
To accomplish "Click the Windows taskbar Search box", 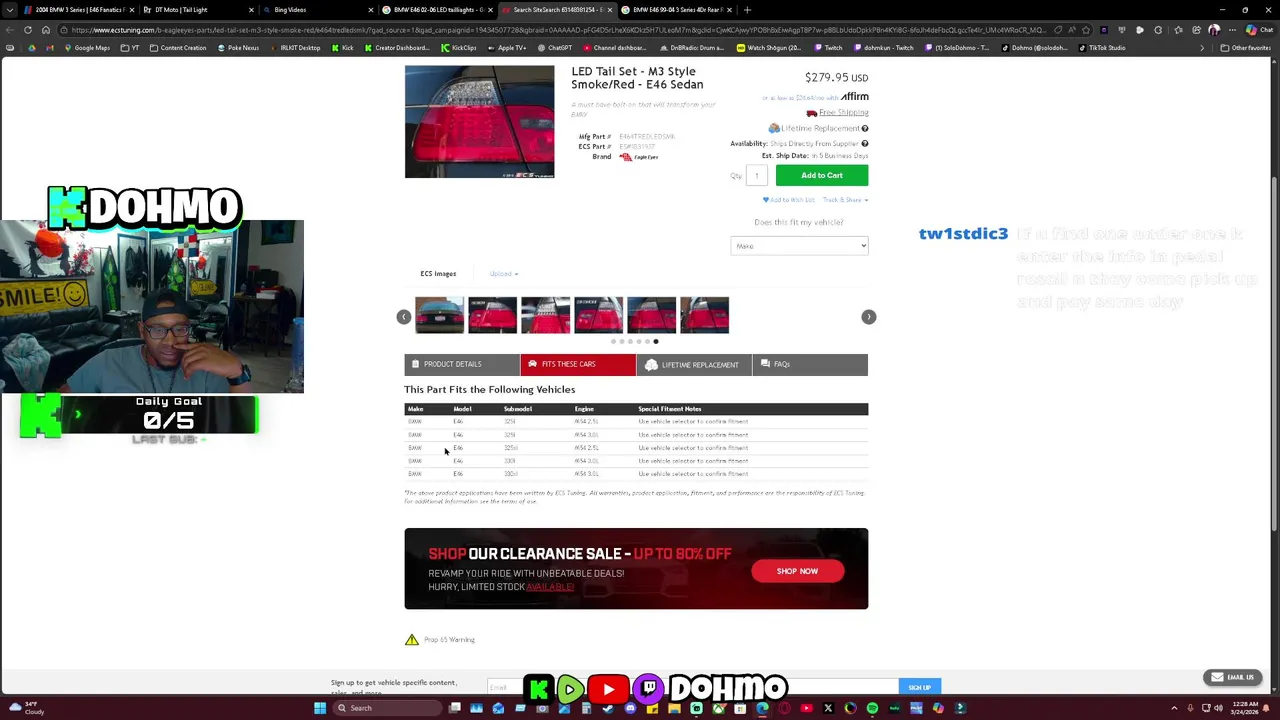I will [388, 708].
